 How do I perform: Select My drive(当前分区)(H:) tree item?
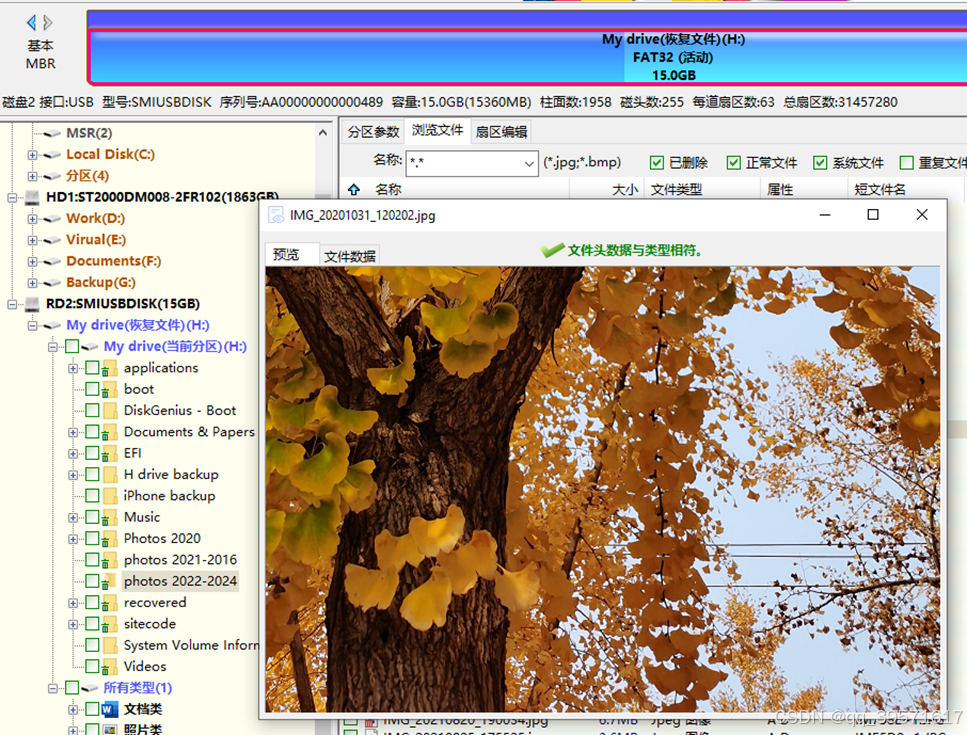[x=175, y=347]
